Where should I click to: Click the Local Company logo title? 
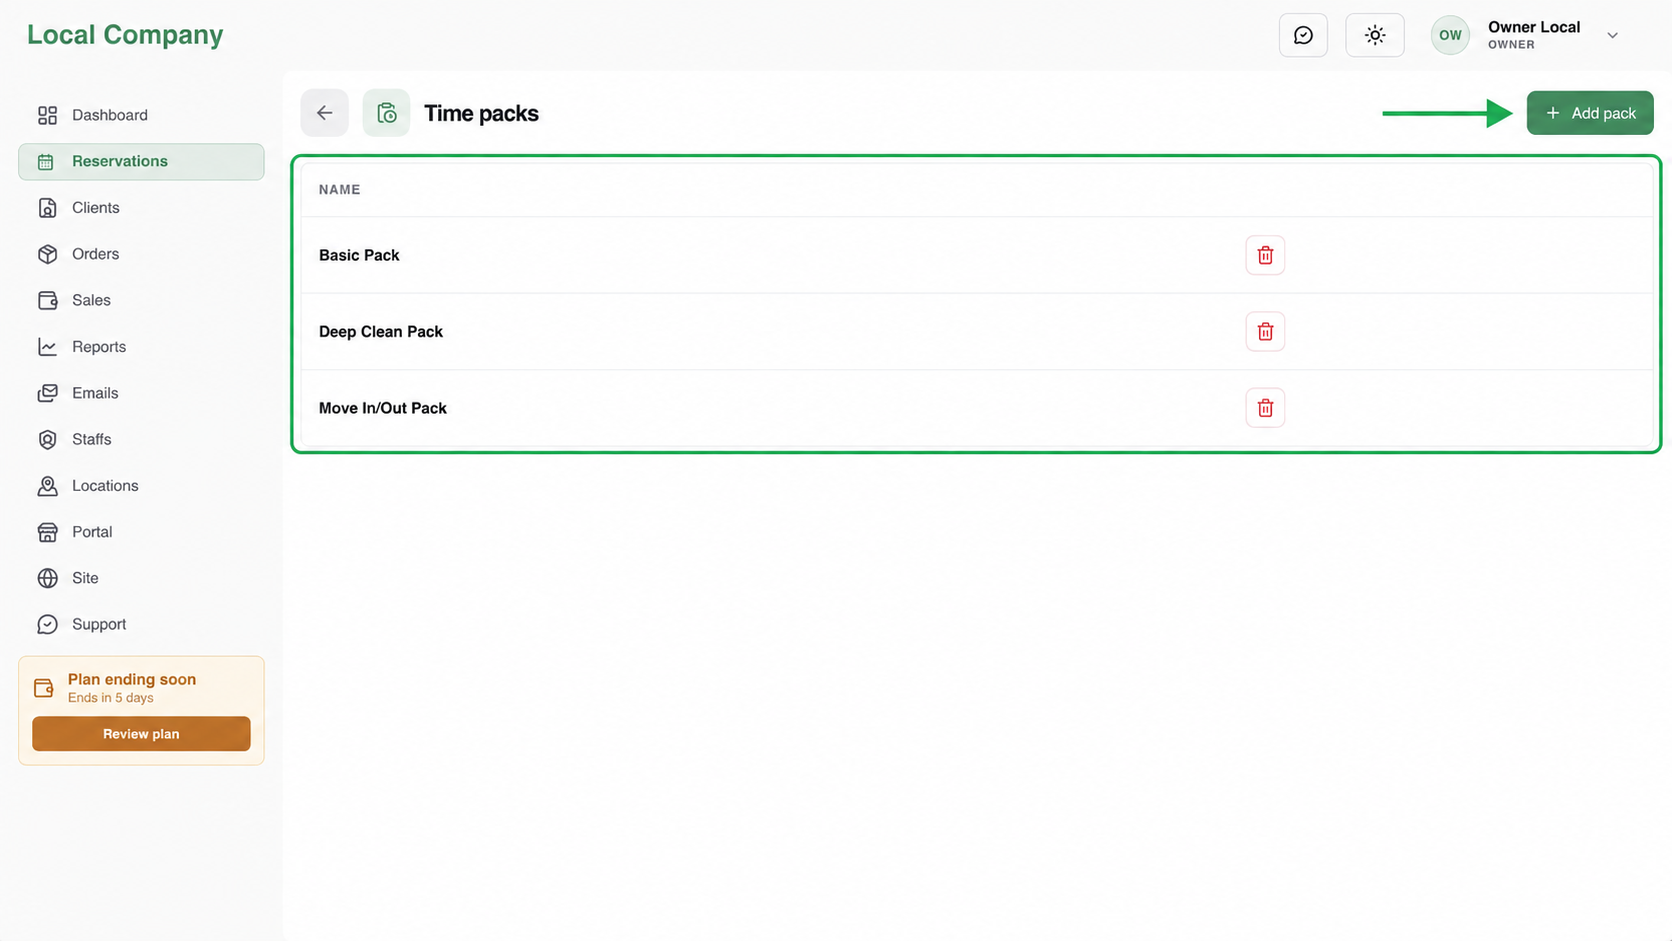125,35
